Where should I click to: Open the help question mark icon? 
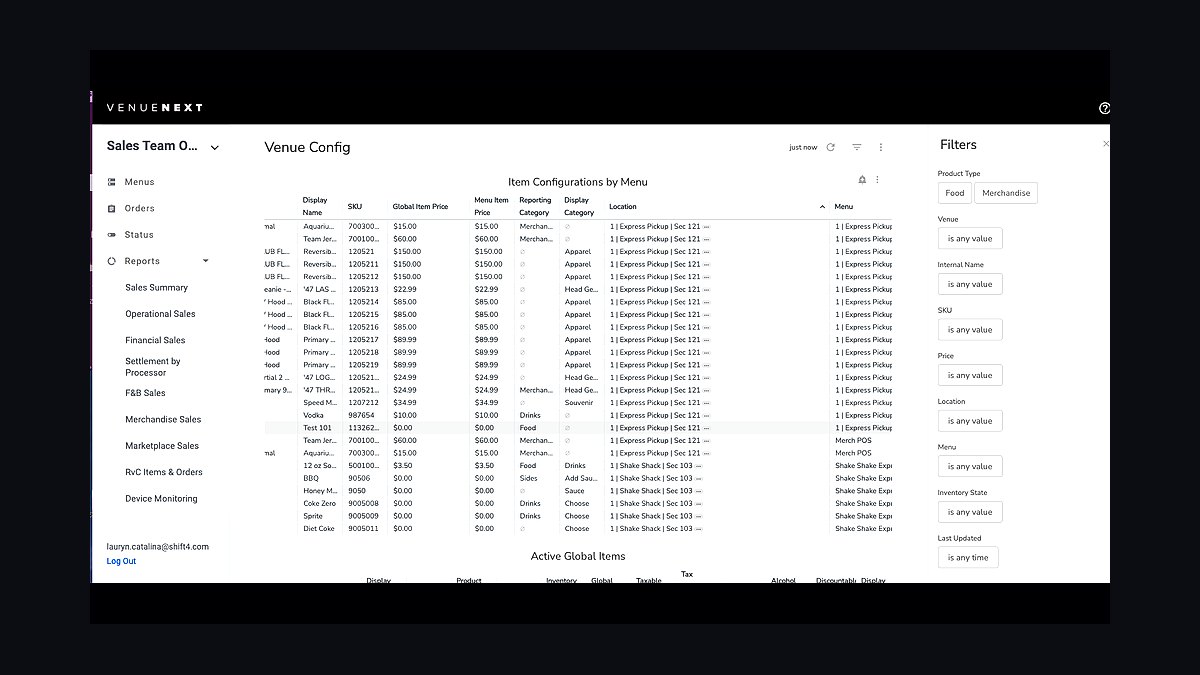(x=1104, y=108)
